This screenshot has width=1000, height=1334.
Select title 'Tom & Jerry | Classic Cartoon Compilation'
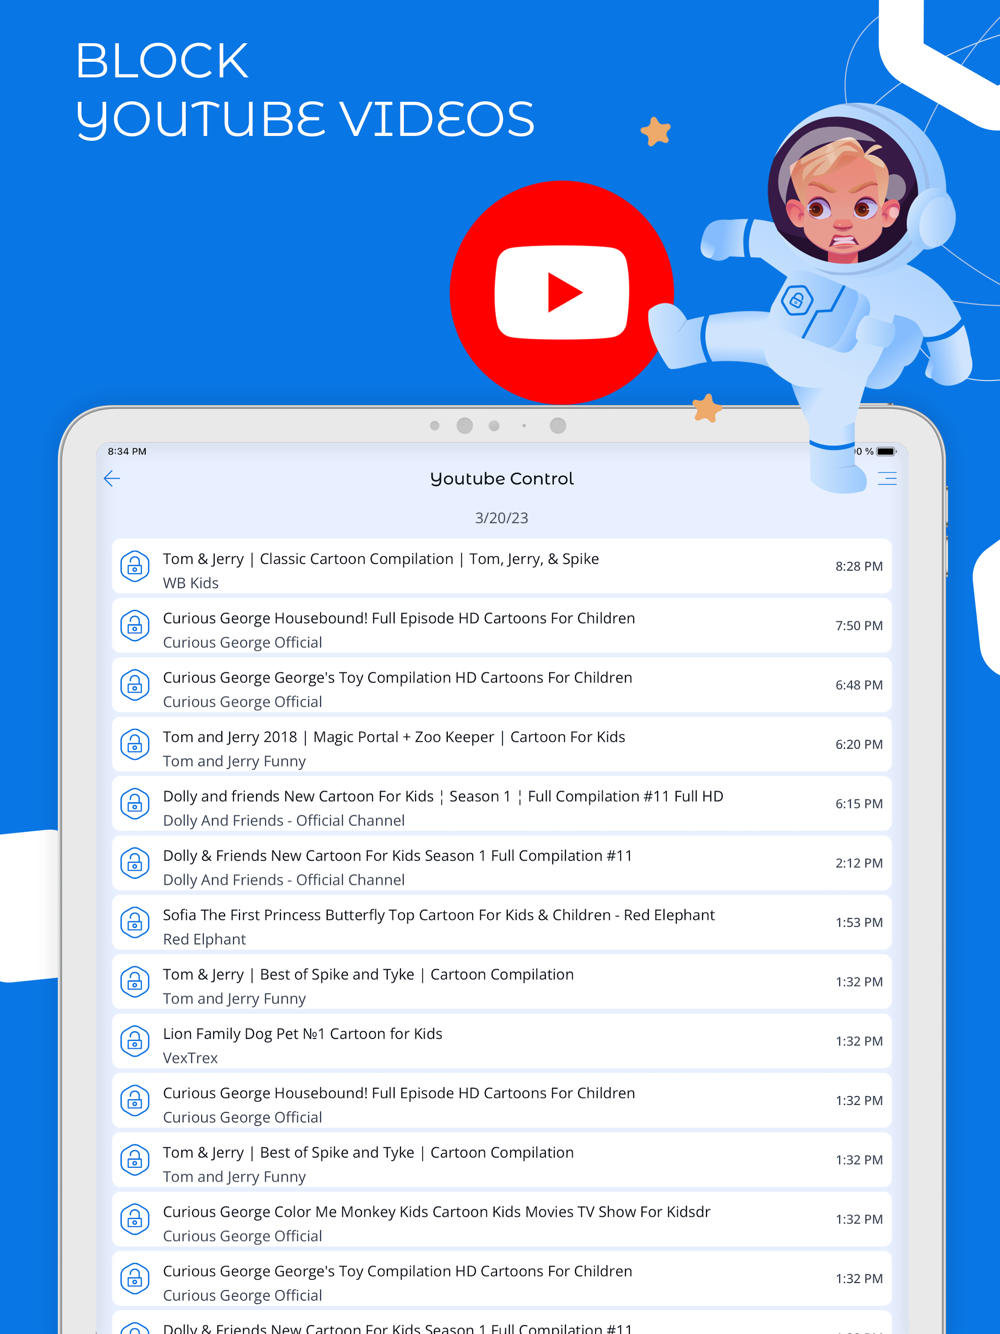pyautogui.click(x=381, y=559)
